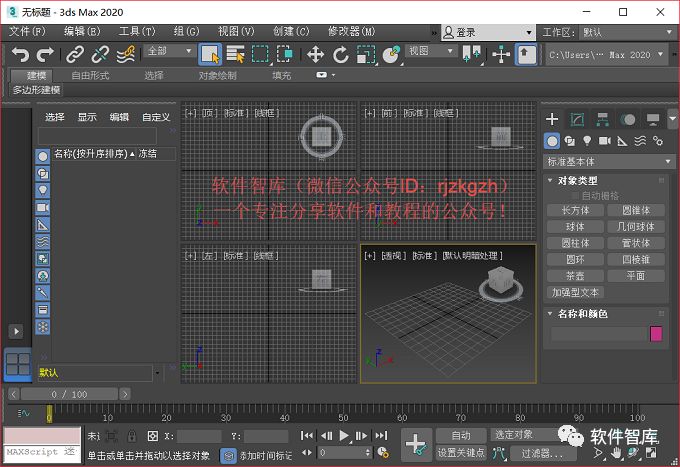Toggle geometry display filter in Scene Explorer

coord(42,156)
